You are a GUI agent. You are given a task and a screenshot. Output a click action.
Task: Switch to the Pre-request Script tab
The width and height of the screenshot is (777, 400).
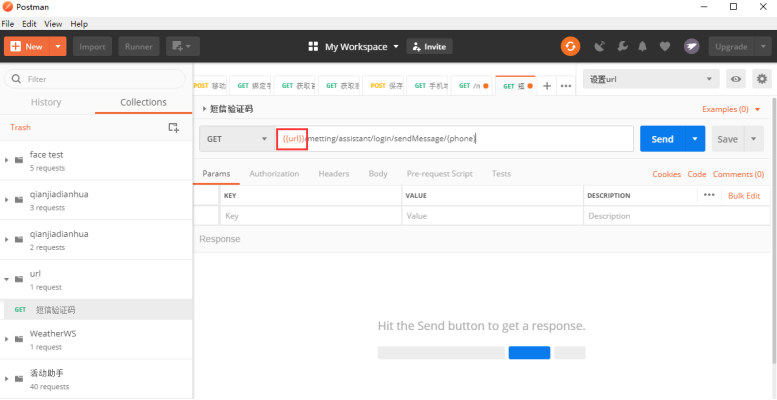coord(440,173)
